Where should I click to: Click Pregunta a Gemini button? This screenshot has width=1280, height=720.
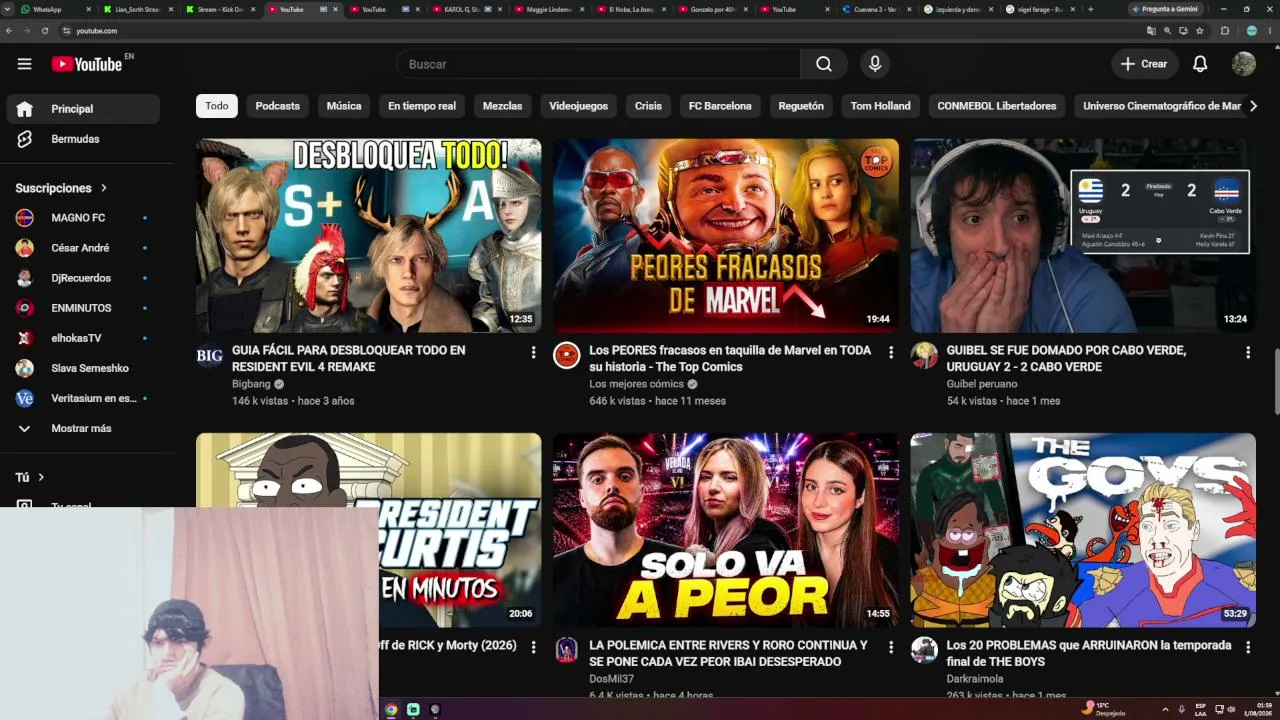tap(1164, 9)
